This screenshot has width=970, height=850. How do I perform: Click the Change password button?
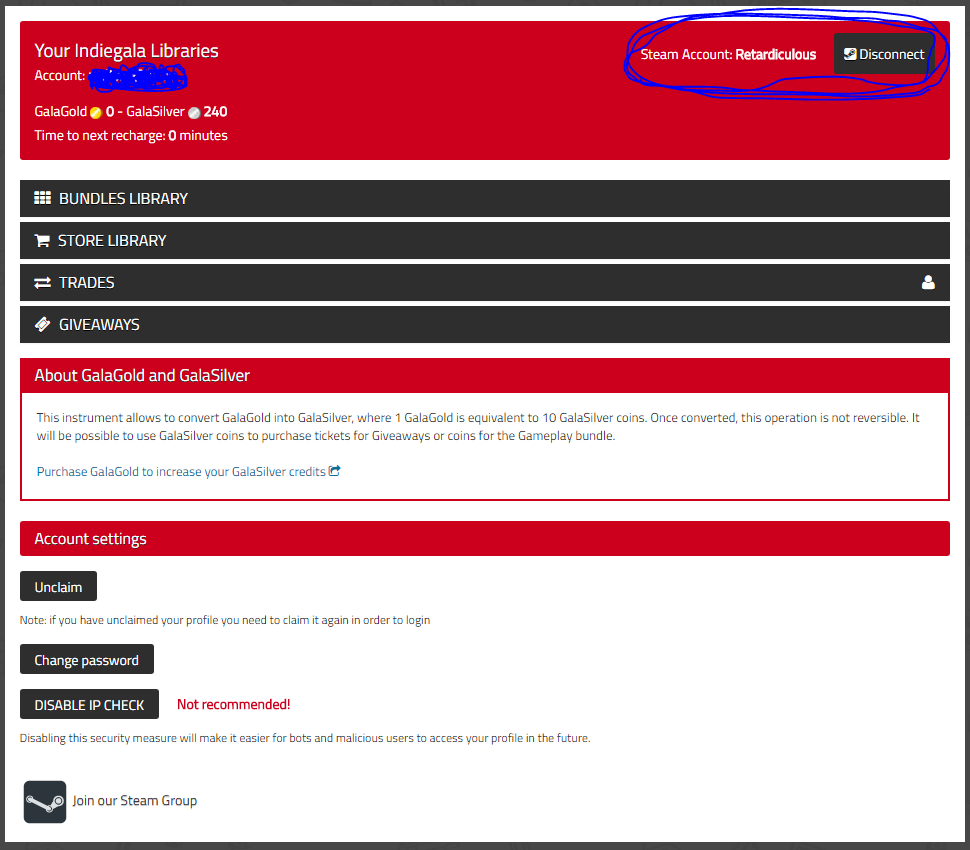87,660
